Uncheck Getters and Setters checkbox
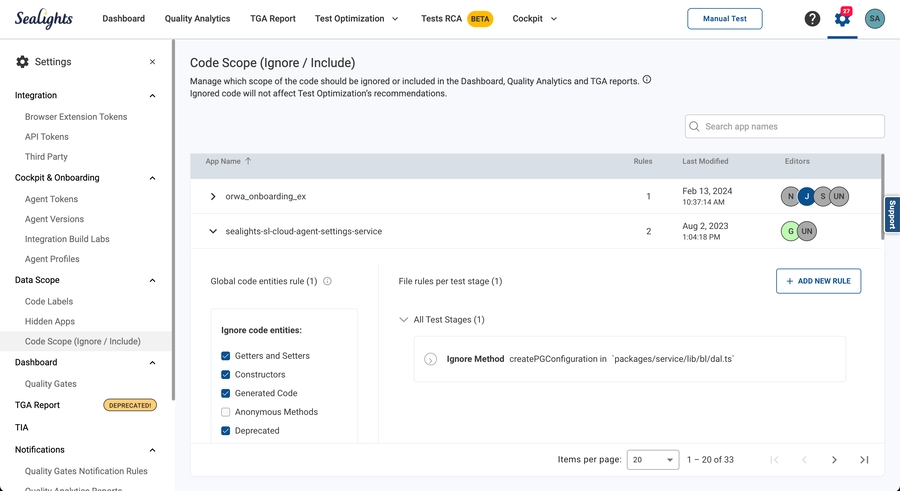This screenshot has height=491, width=900. [226, 356]
